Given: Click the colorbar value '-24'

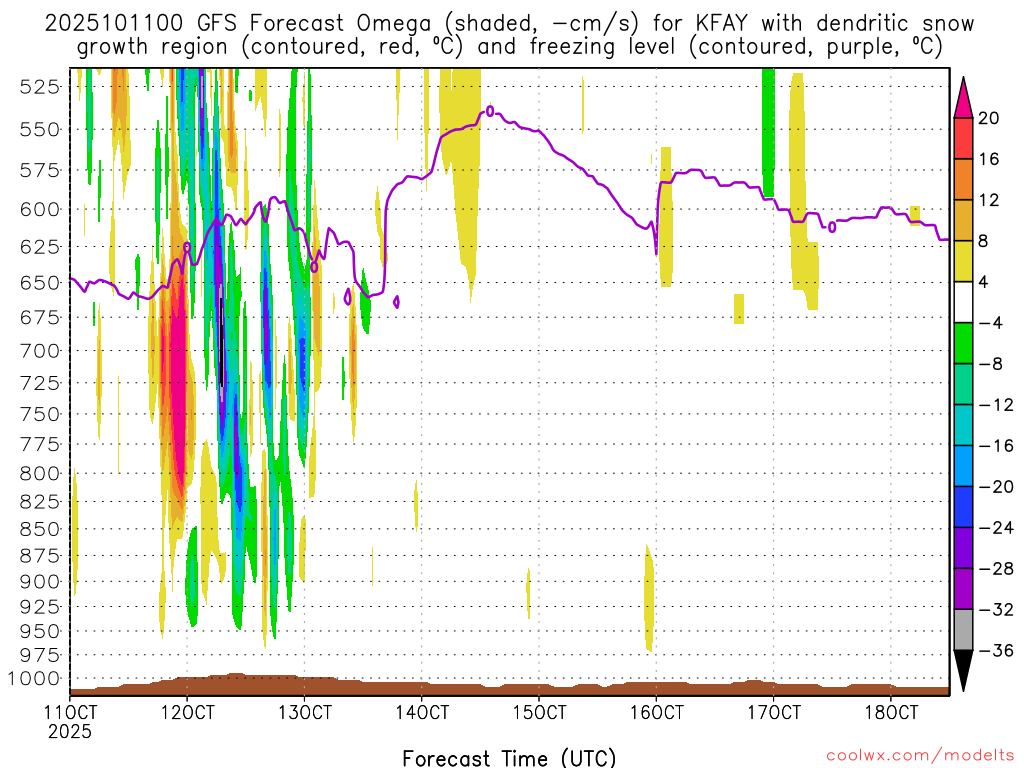Looking at the screenshot, I should [x=996, y=528].
